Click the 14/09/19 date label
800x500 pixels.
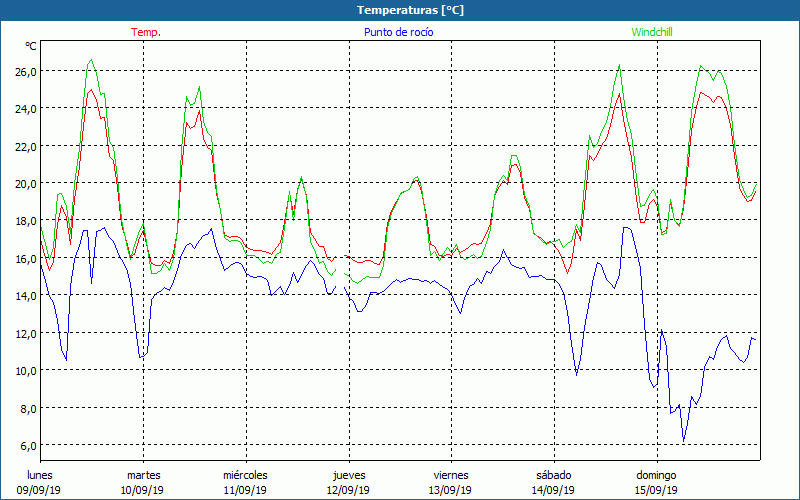553,490
